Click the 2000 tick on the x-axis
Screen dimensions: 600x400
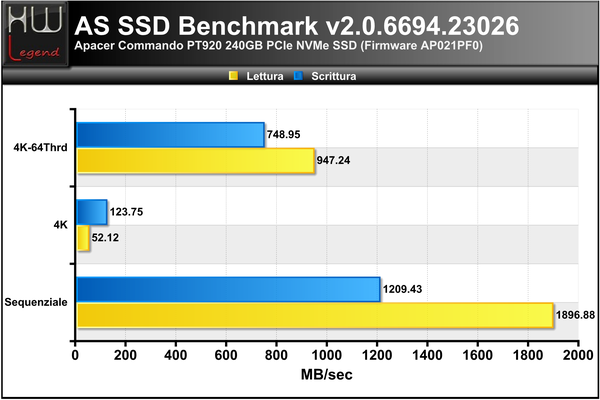tap(578, 355)
